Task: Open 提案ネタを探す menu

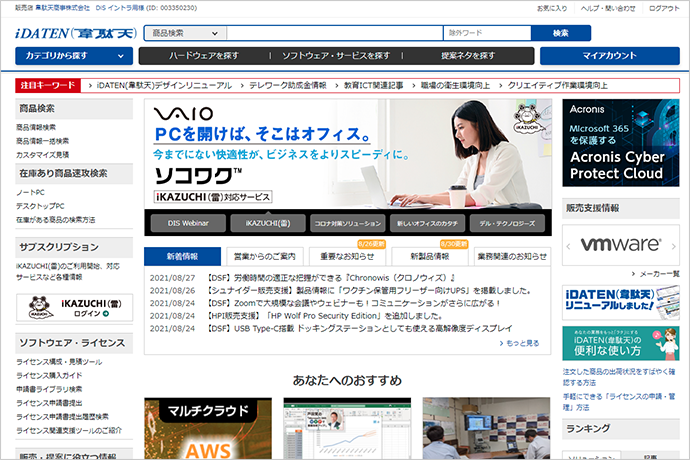Action: coord(468,56)
